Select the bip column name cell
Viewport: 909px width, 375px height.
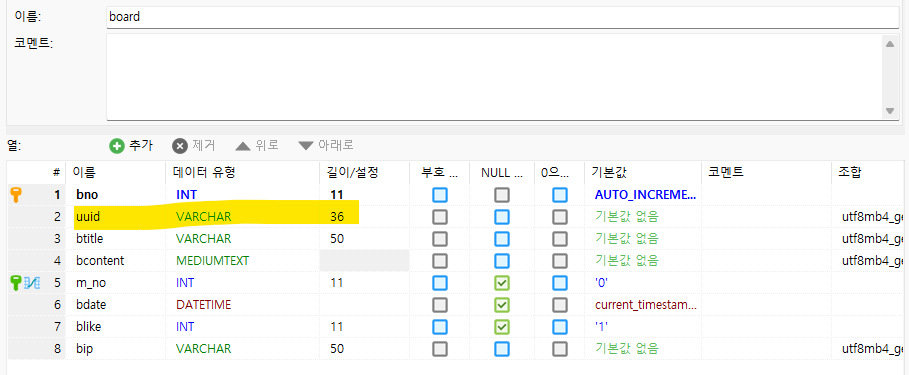[116, 349]
